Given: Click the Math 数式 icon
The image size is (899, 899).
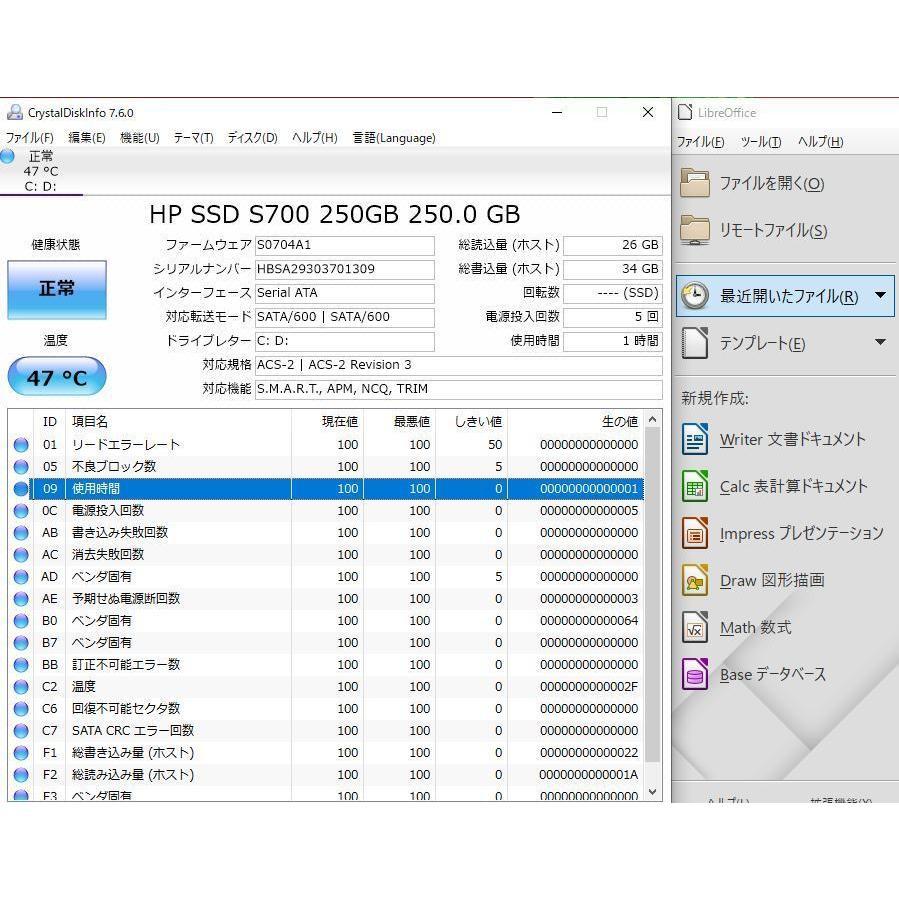Looking at the screenshot, I should 695,627.
